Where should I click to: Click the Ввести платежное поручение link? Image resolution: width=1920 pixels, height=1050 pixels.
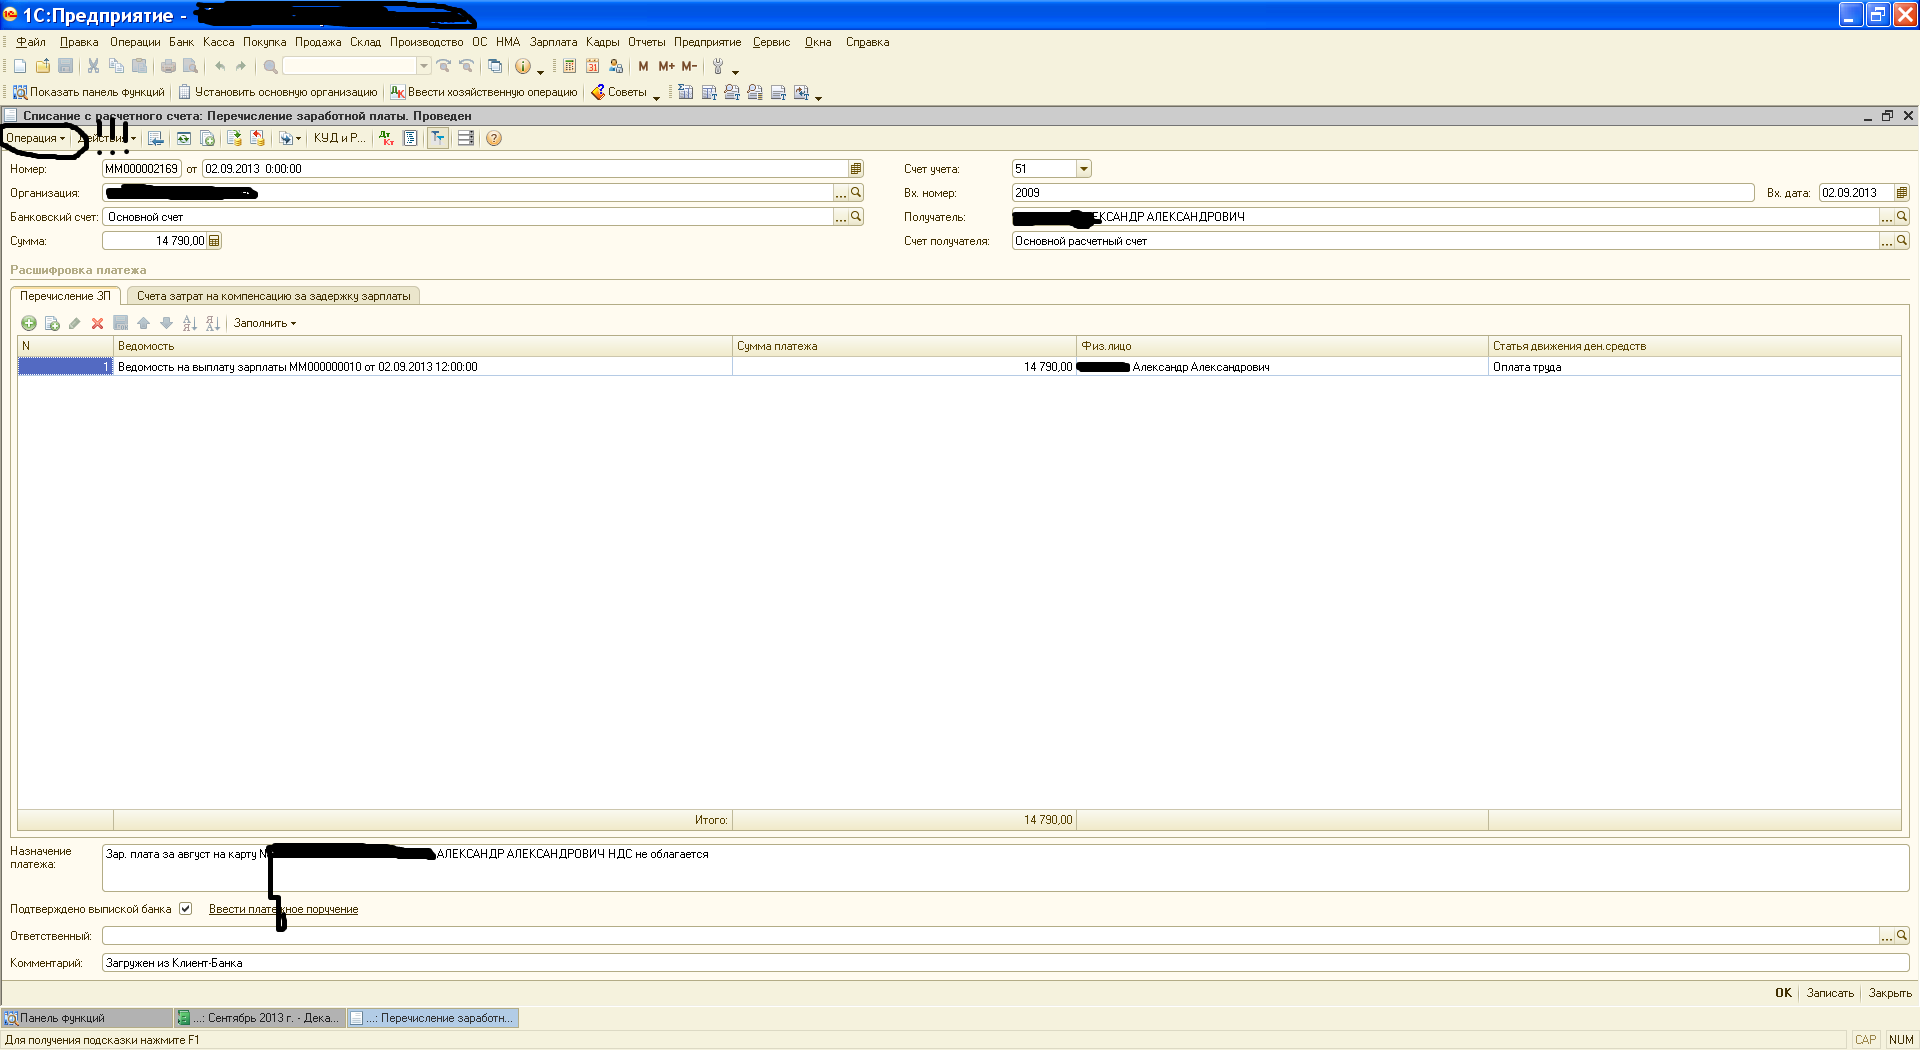click(283, 909)
